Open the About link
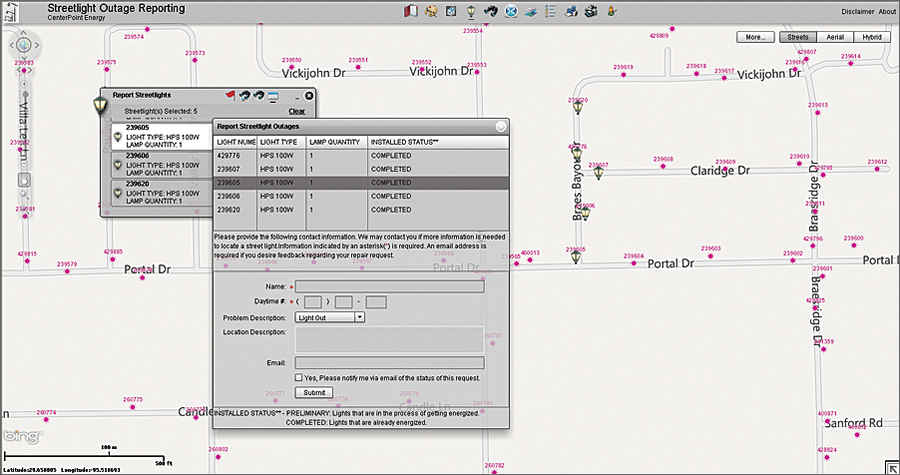Viewport: 900px width, 475px height. pyautogui.click(x=888, y=12)
